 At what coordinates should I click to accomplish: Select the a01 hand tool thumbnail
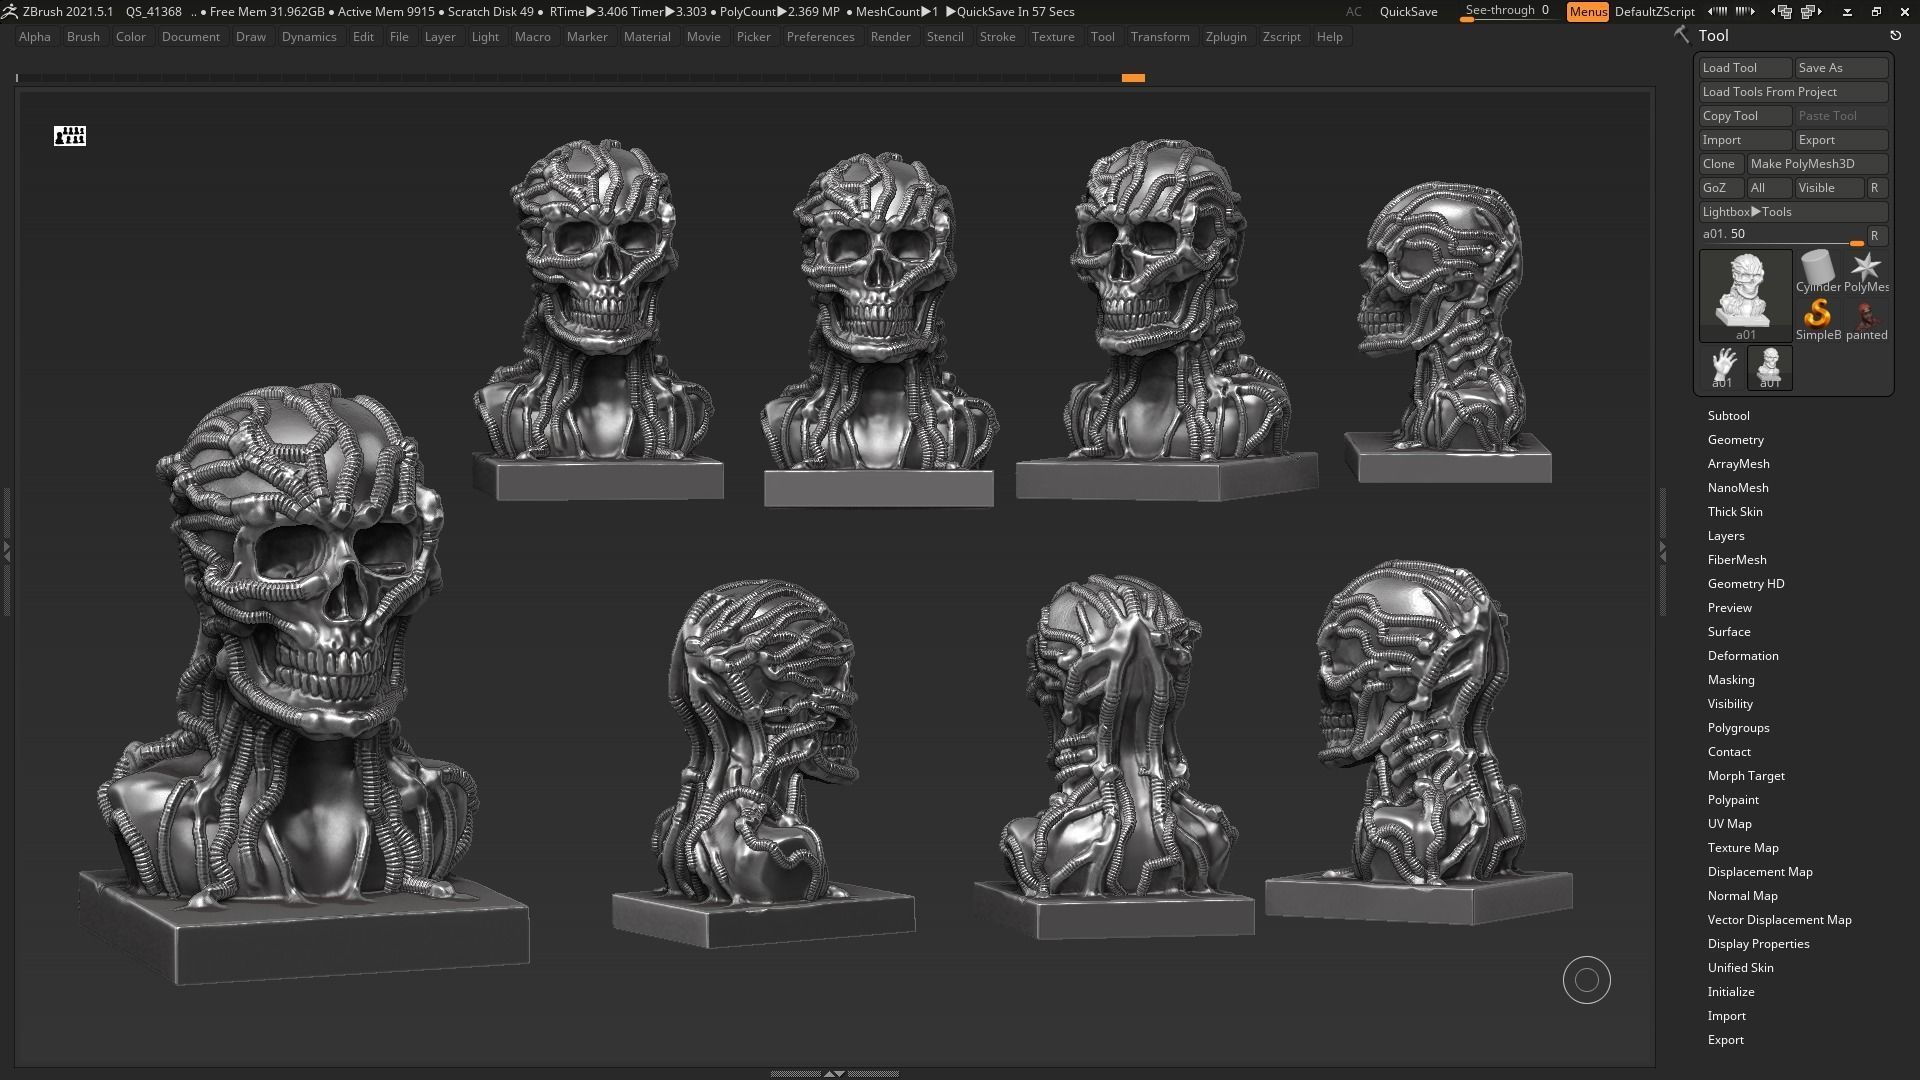1722,367
